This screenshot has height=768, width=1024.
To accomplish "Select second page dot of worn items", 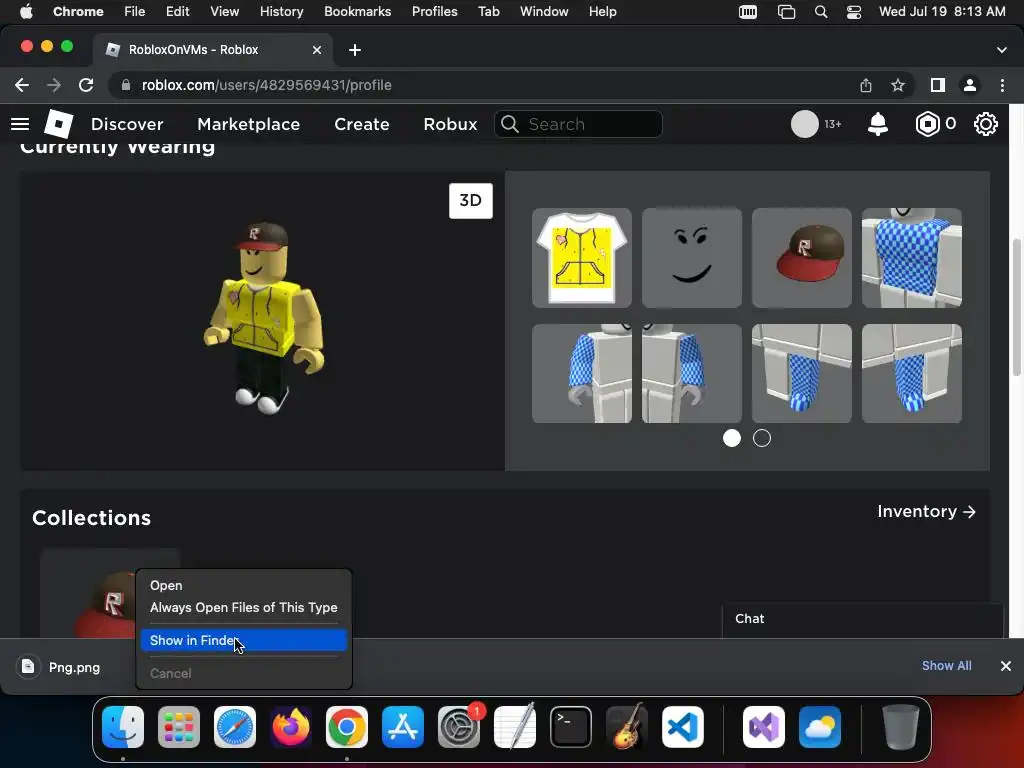I will [x=761, y=438].
